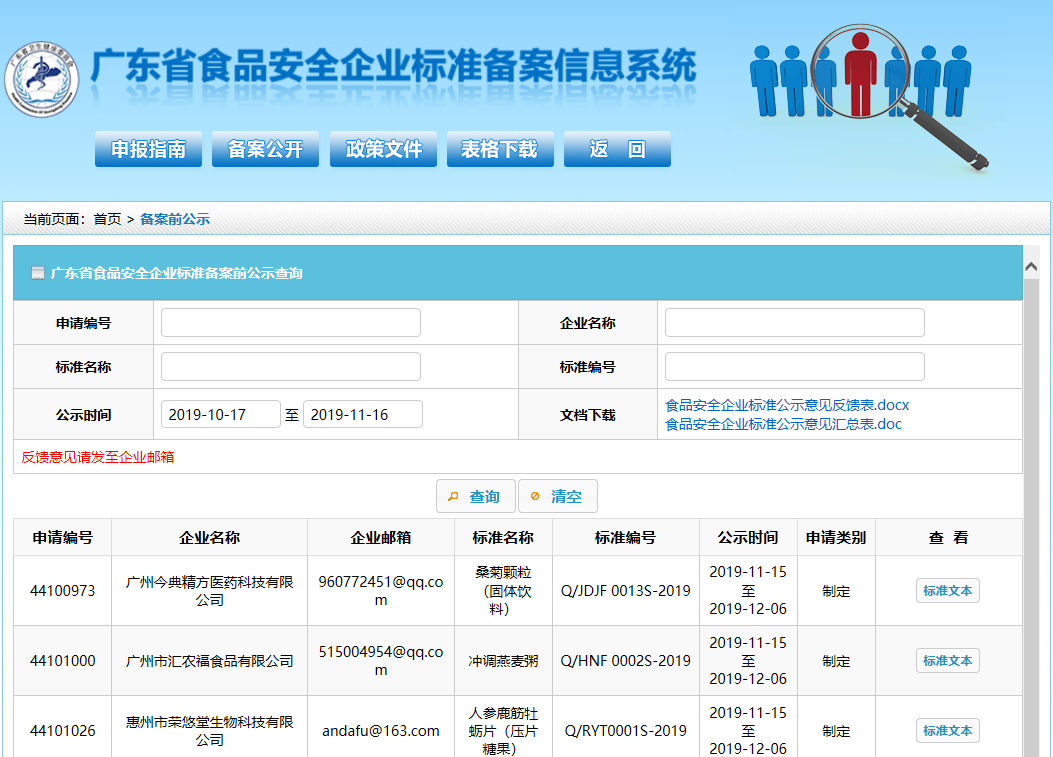Screen dimensions: 1053x757
Task: Go to 首页 in the breadcrumb
Action: pos(107,219)
